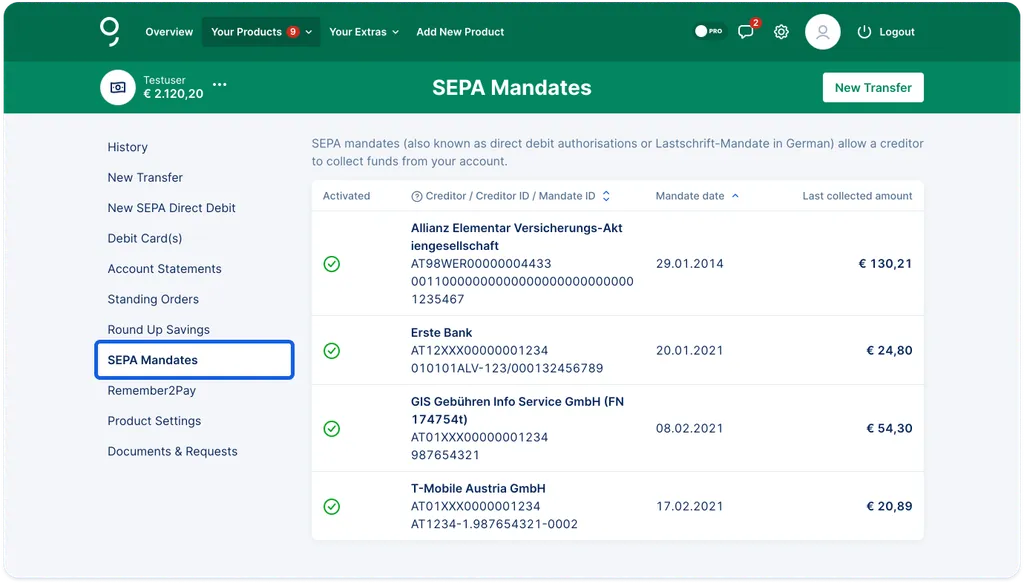The height and width of the screenshot is (583, 1024).
Task: Select Add New Product in navigation
Action: point(460,32)
